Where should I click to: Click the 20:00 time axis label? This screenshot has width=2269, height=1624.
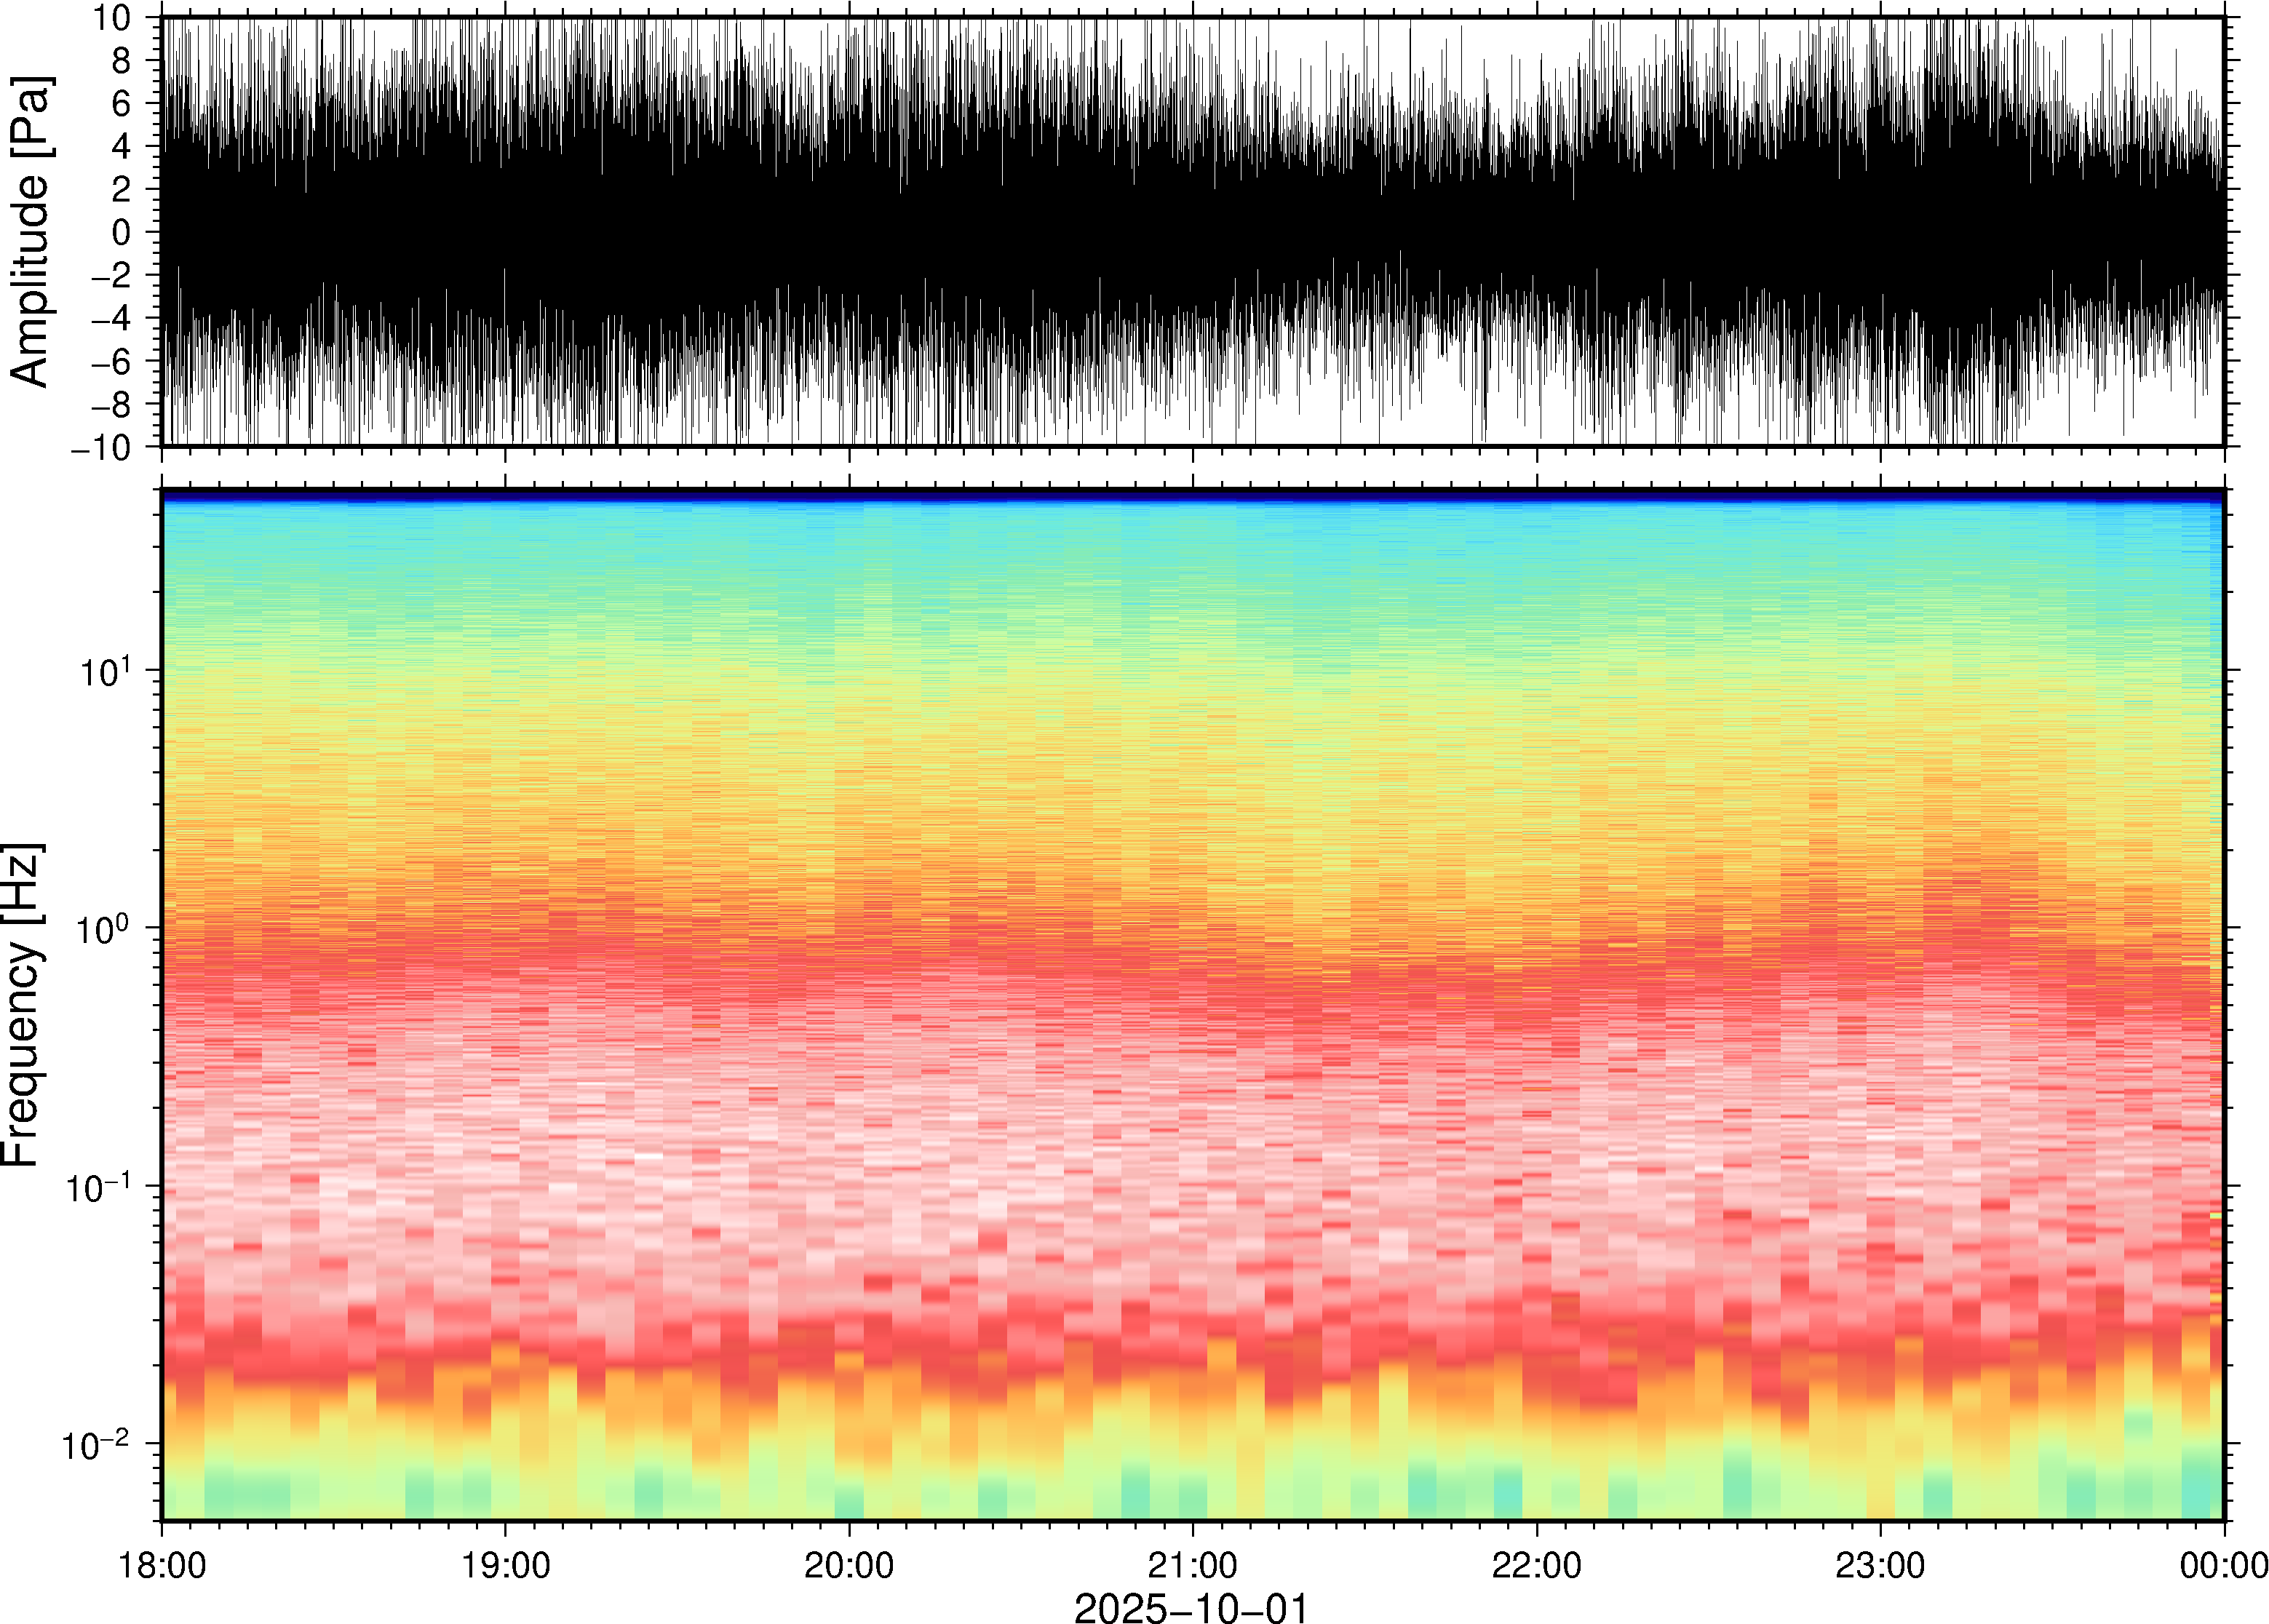pyautogui.click(x=849, y=1565)
